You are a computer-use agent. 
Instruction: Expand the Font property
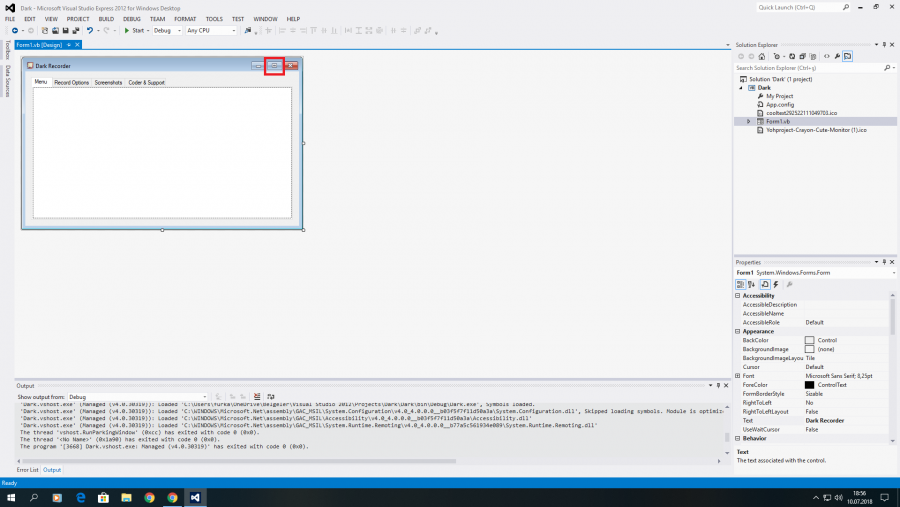point(738,376)
